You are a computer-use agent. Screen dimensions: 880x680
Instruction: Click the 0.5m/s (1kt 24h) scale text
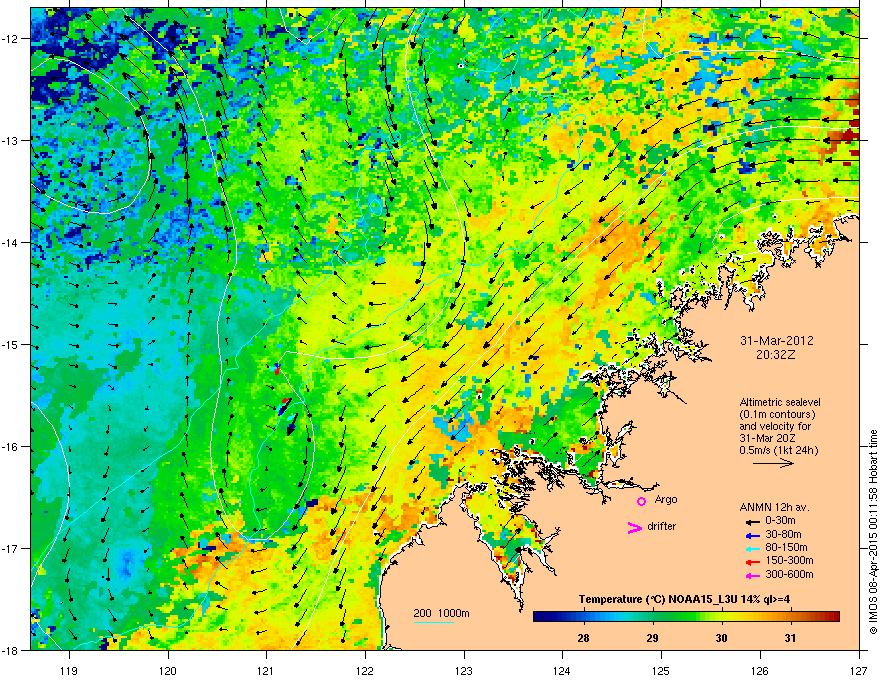pyautogui.click(x=778, y=450)
